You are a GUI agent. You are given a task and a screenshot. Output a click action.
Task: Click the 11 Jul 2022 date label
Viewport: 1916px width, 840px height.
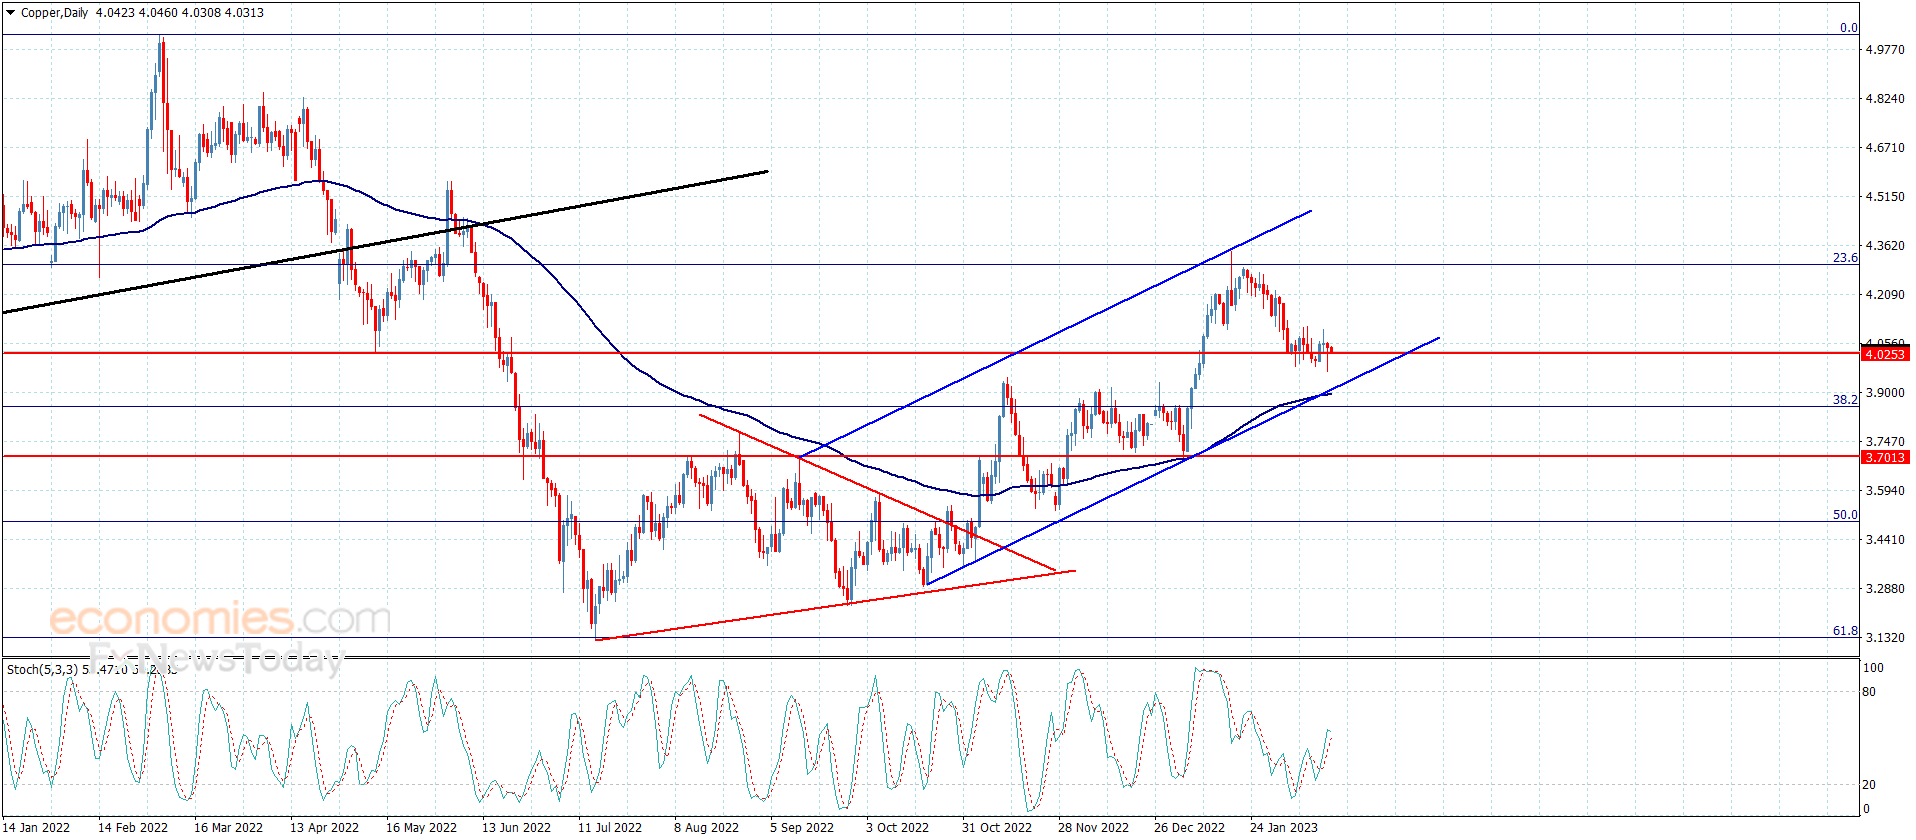[x=610, y=827]
